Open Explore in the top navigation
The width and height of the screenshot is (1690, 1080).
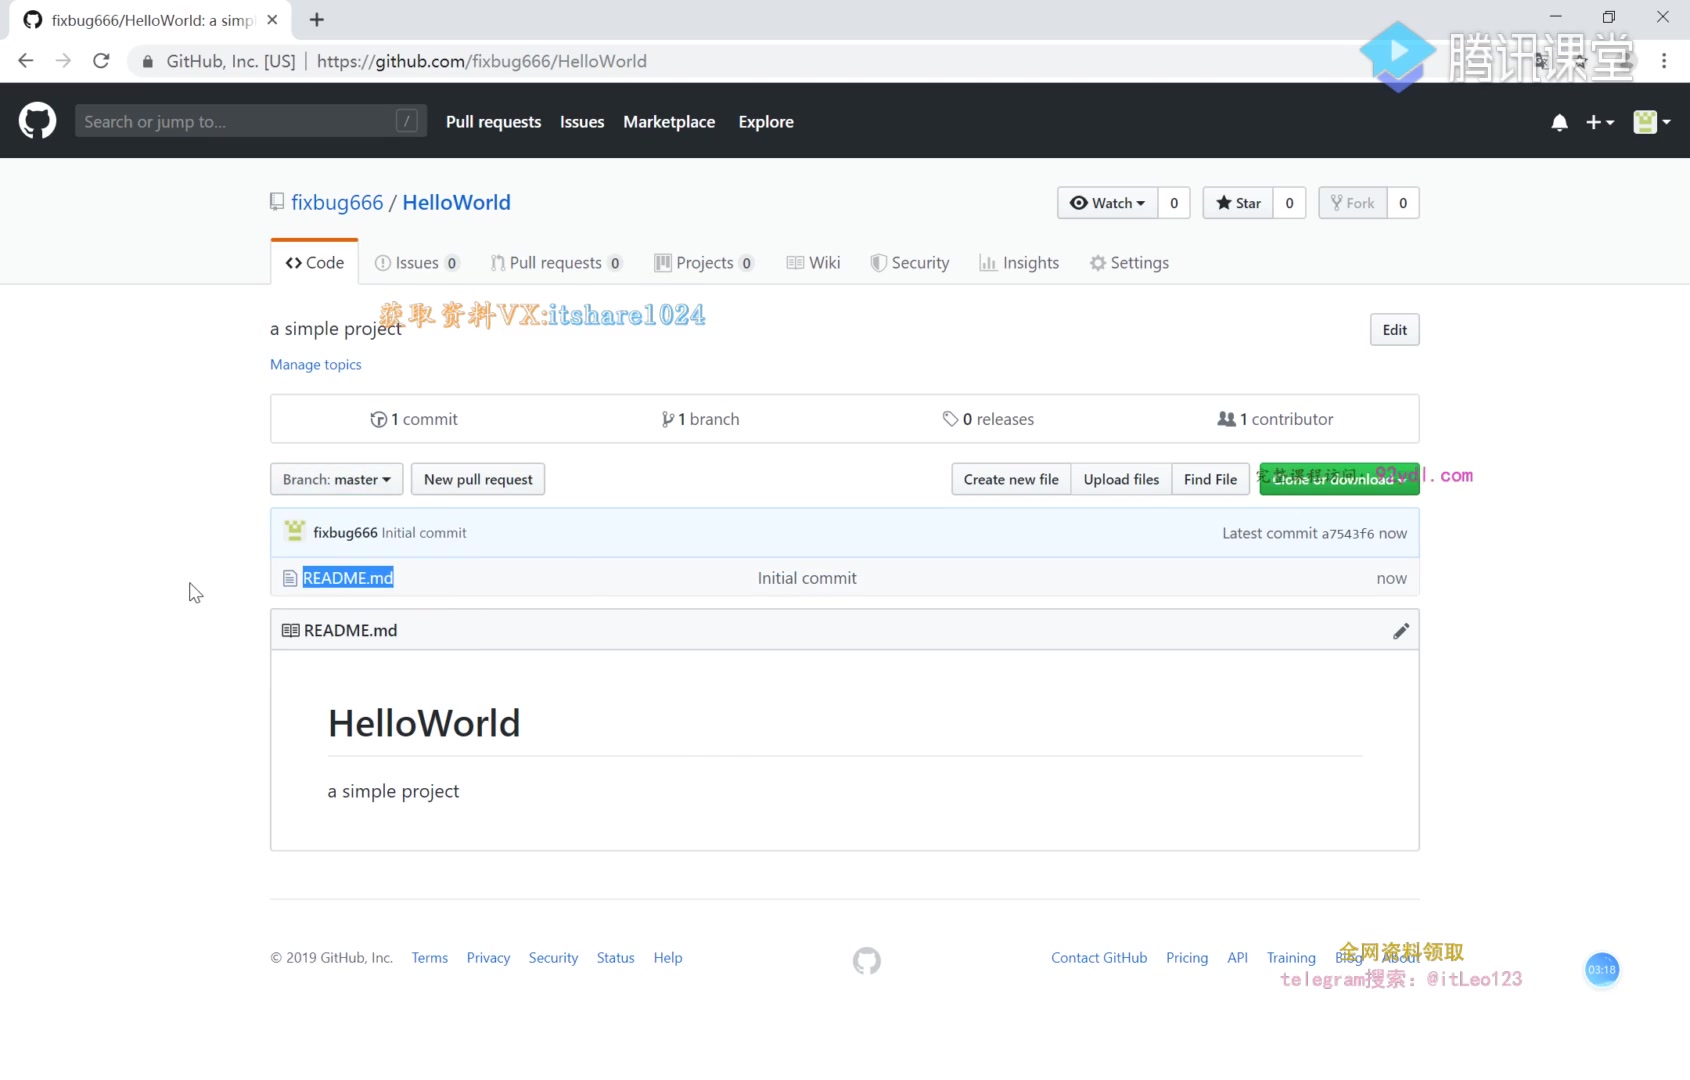pos(766,122)
